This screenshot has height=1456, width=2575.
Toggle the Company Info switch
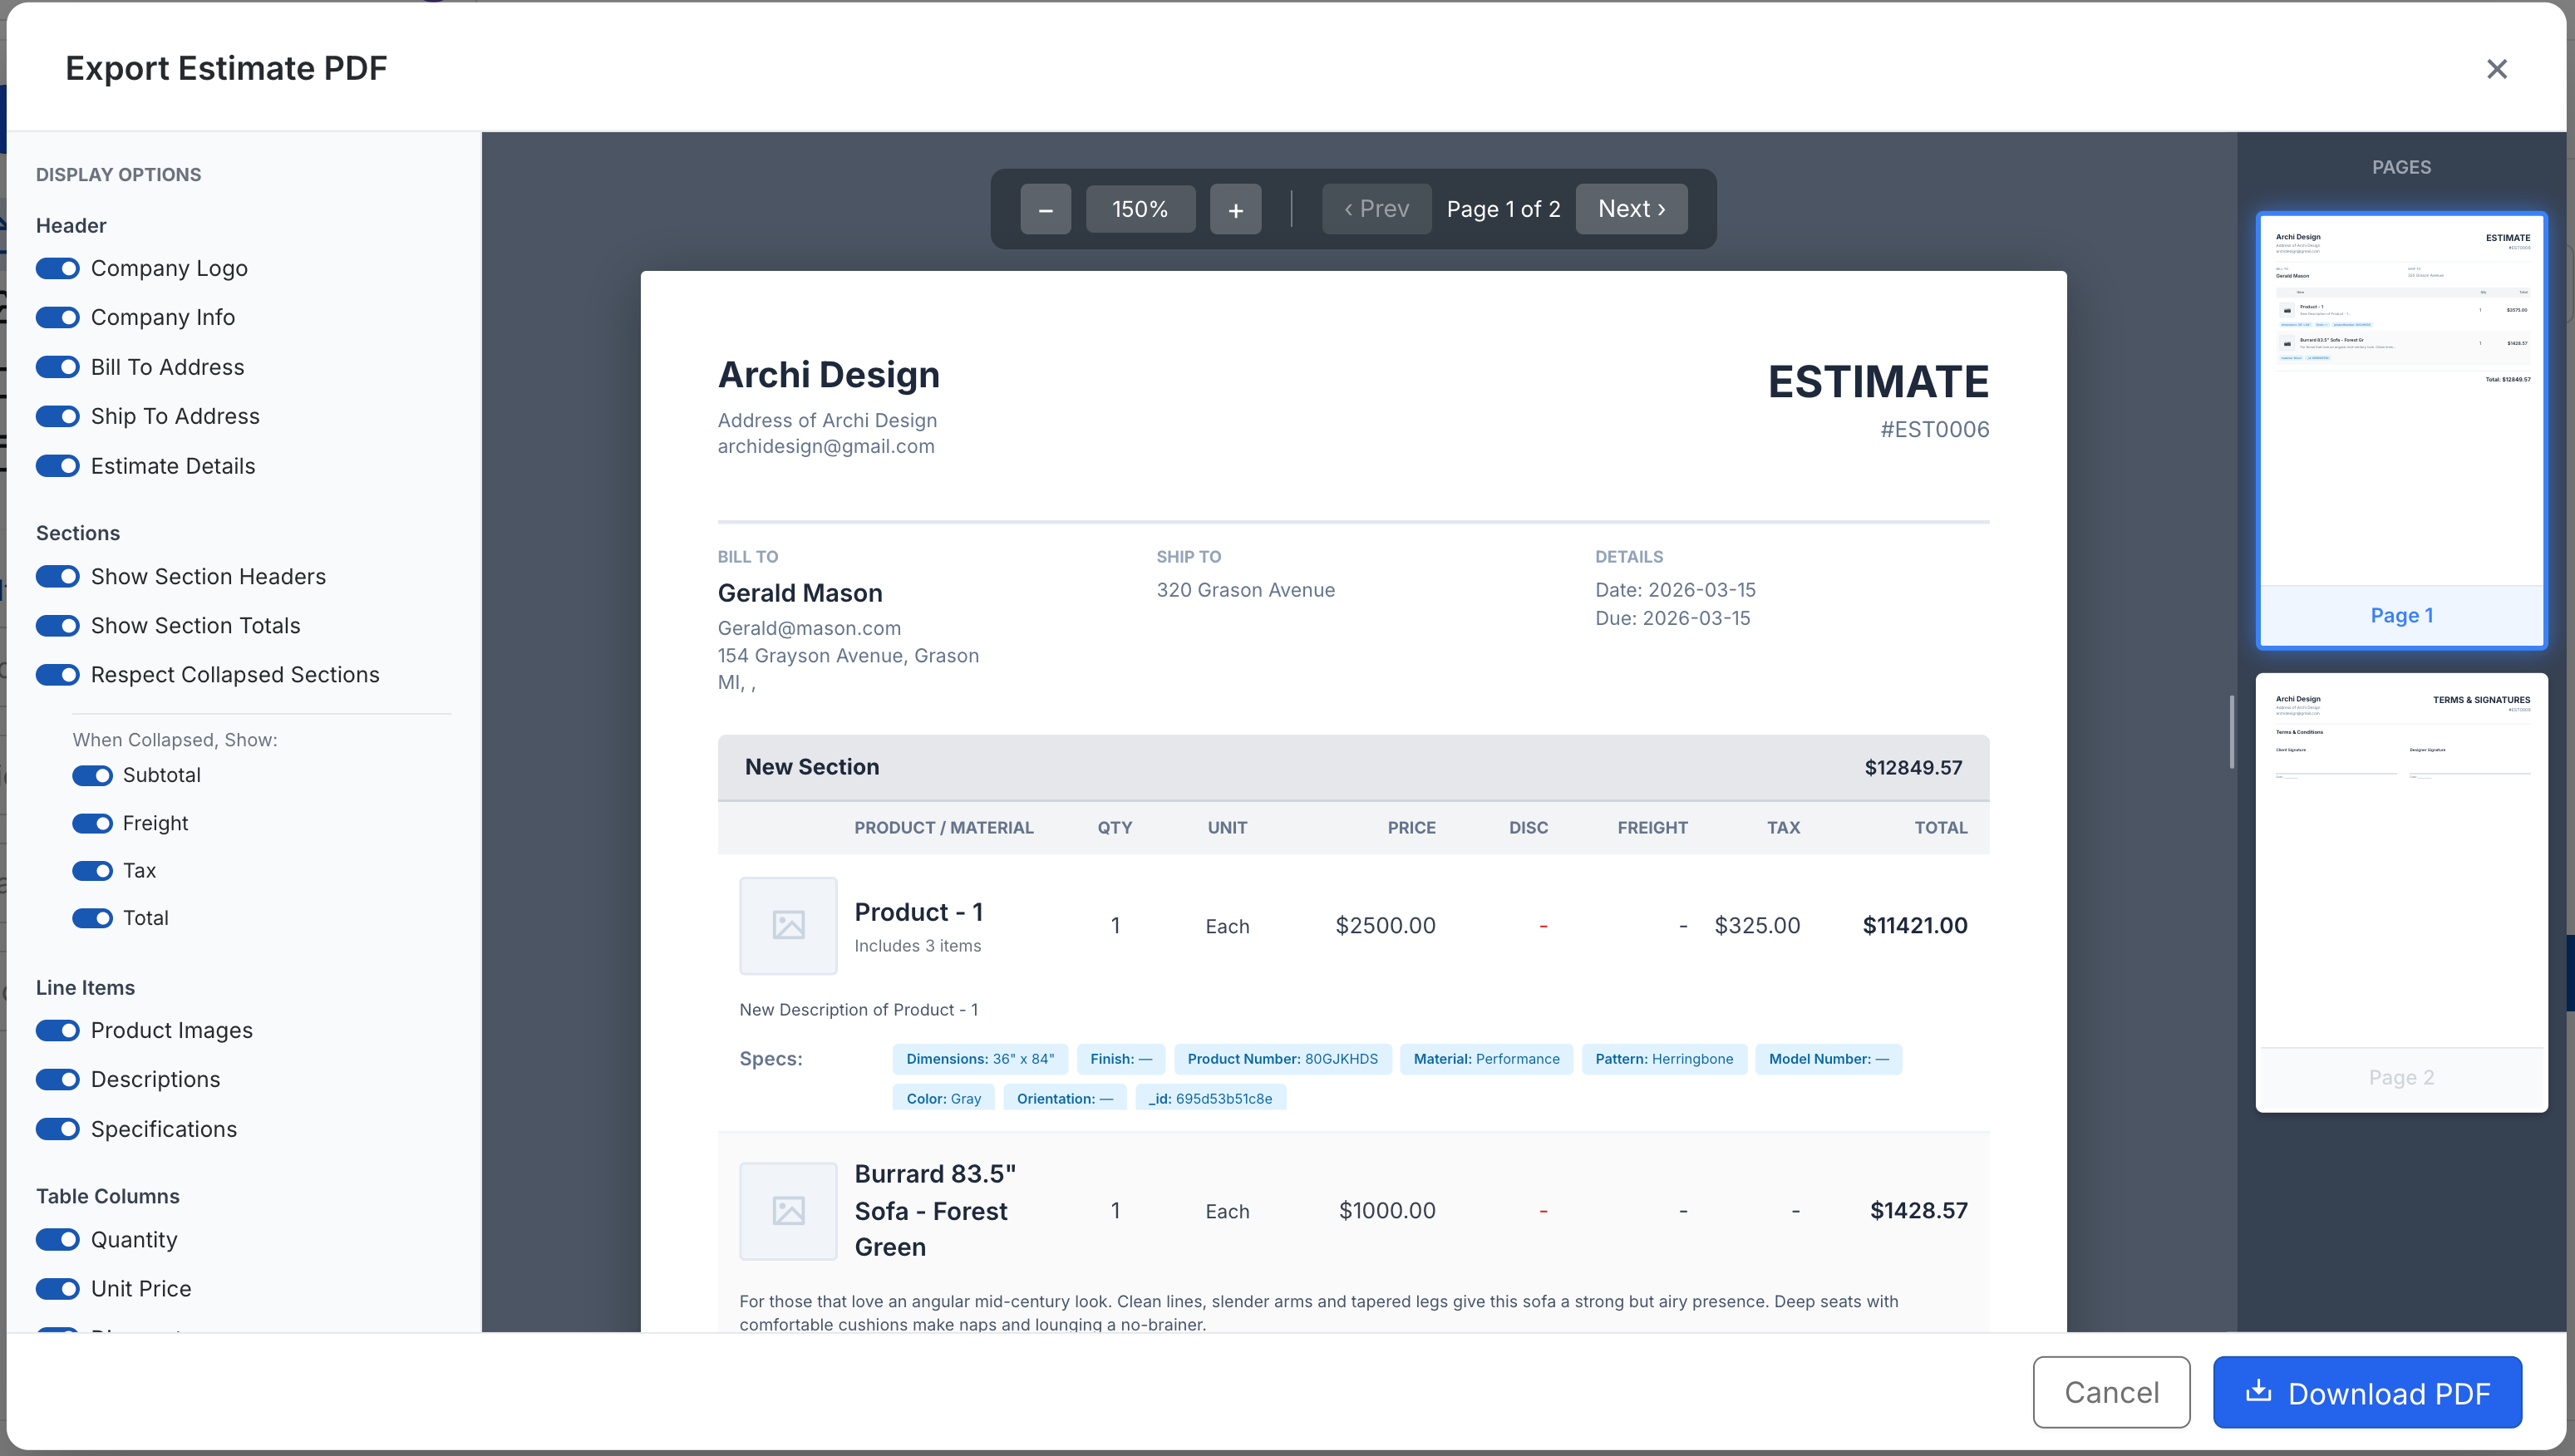pyautogui.click(x=58, y=317)
